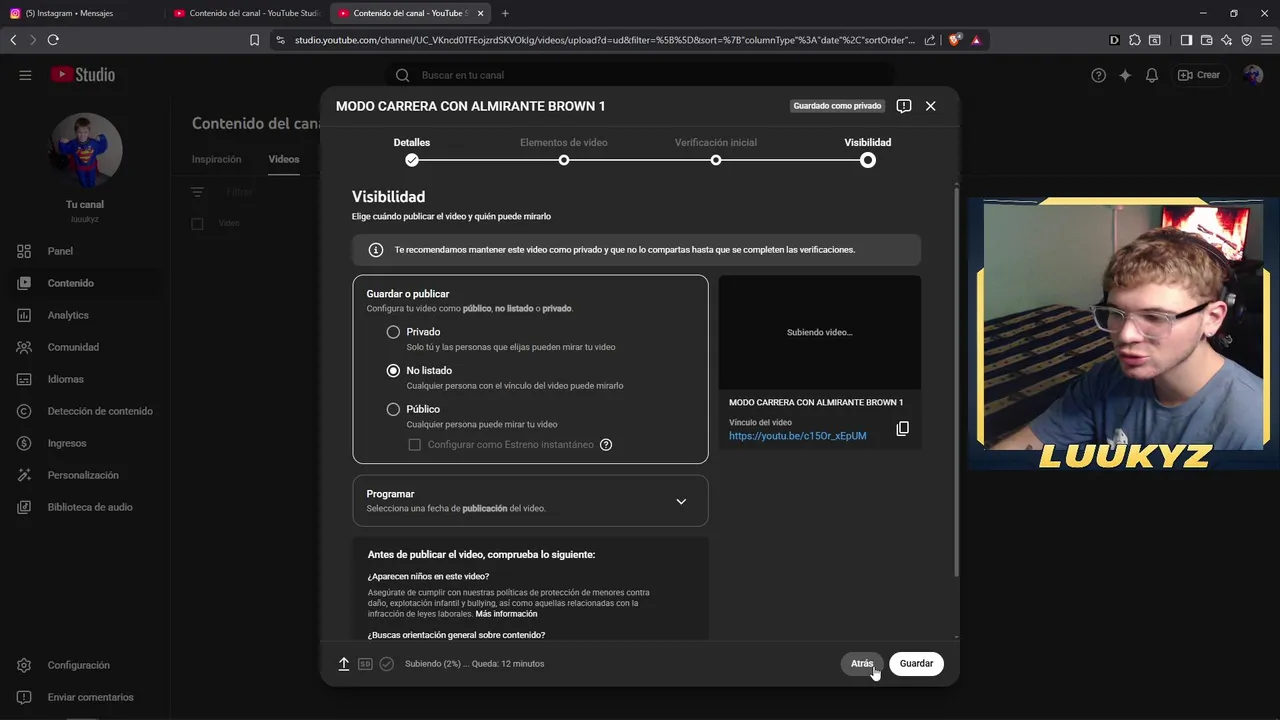
Task: Select the No listado radio button
Action: coord(393,371)
